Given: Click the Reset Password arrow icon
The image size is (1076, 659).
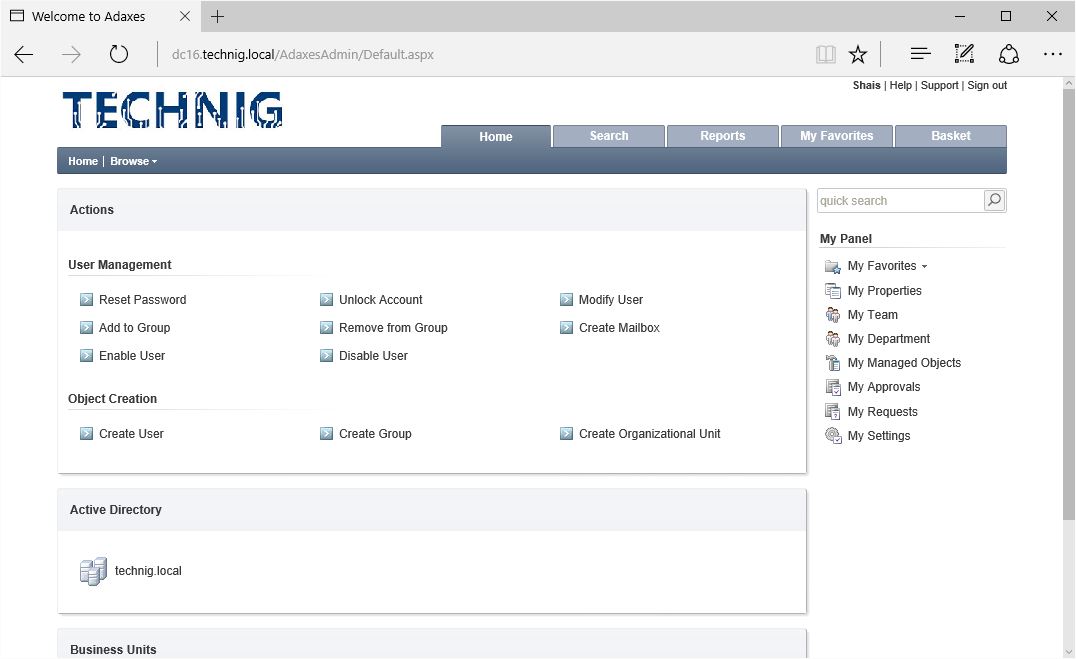Looking at the screenshot, I should (x=86, y=299).
